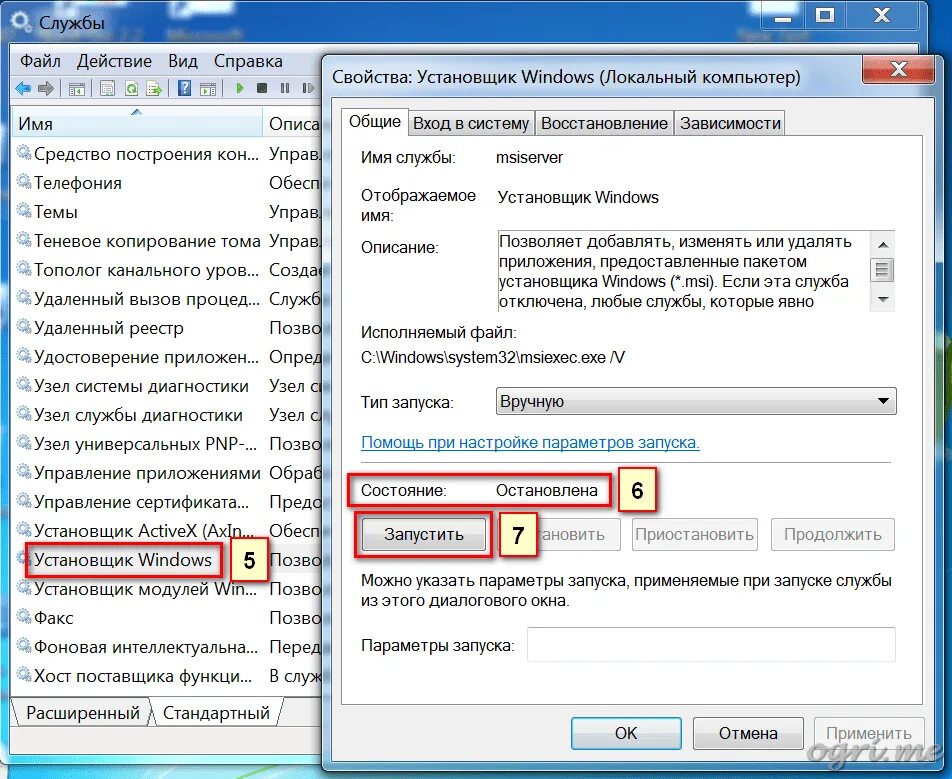
Task: Click the msiserver service name text
Action: [x=529, y=157]
